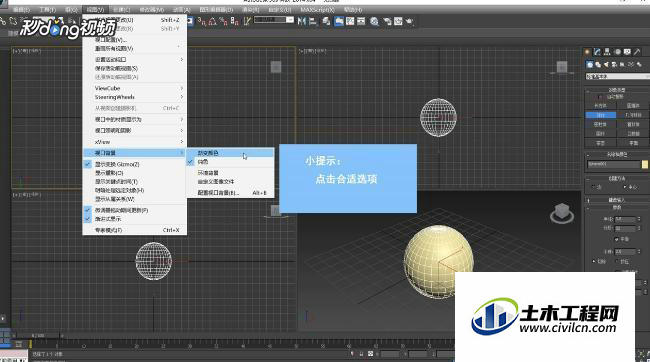Toggle Angle Snap in the main toolbar
Screen dimensions: 650x362
click(x=212, y=21)
